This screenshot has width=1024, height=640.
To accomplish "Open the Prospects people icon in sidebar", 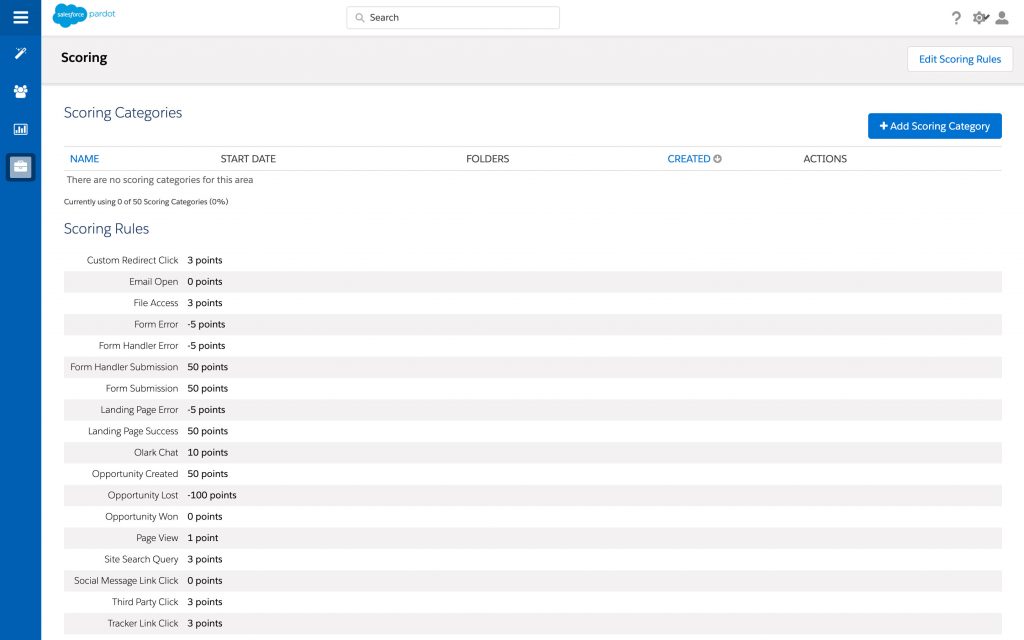I will 20,91.
